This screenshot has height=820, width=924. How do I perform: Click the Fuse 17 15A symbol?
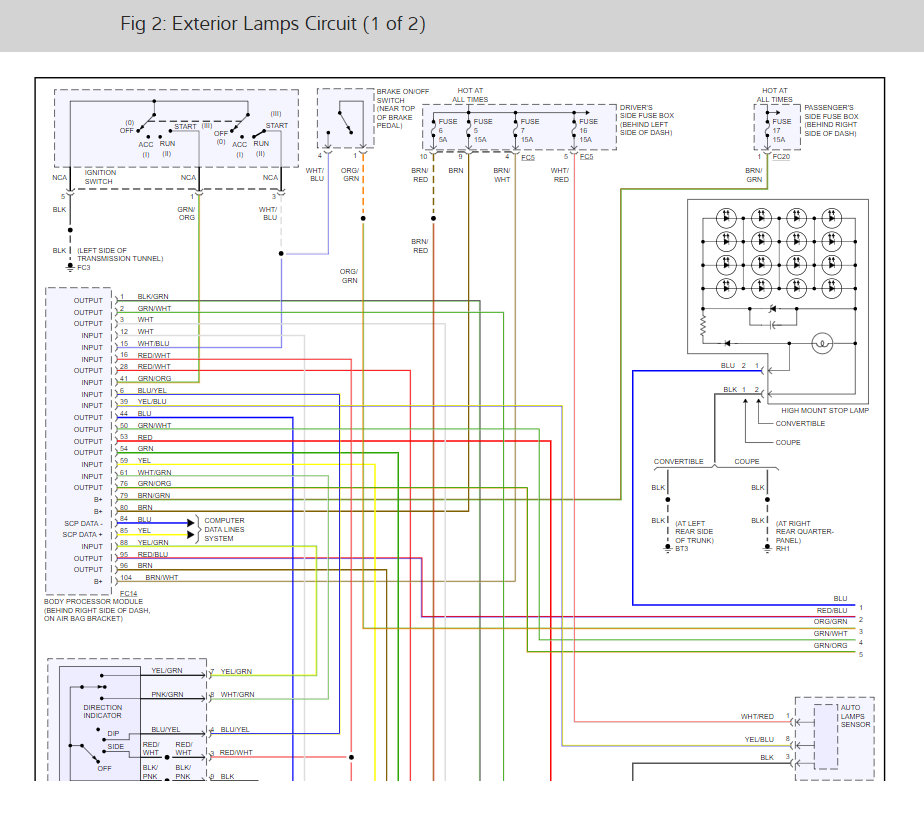(767, 130)
